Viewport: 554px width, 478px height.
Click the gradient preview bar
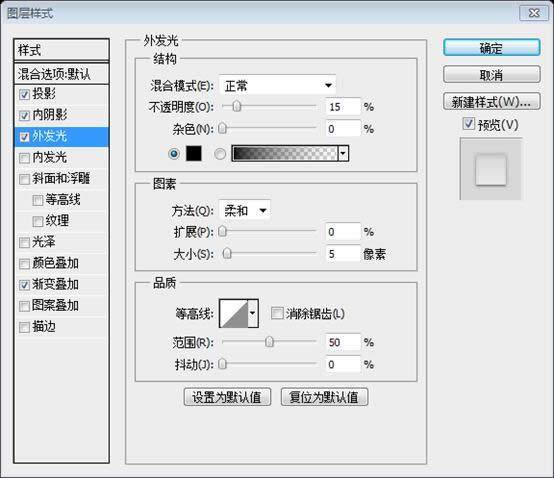pyautogui.click(x=285, y=153)
